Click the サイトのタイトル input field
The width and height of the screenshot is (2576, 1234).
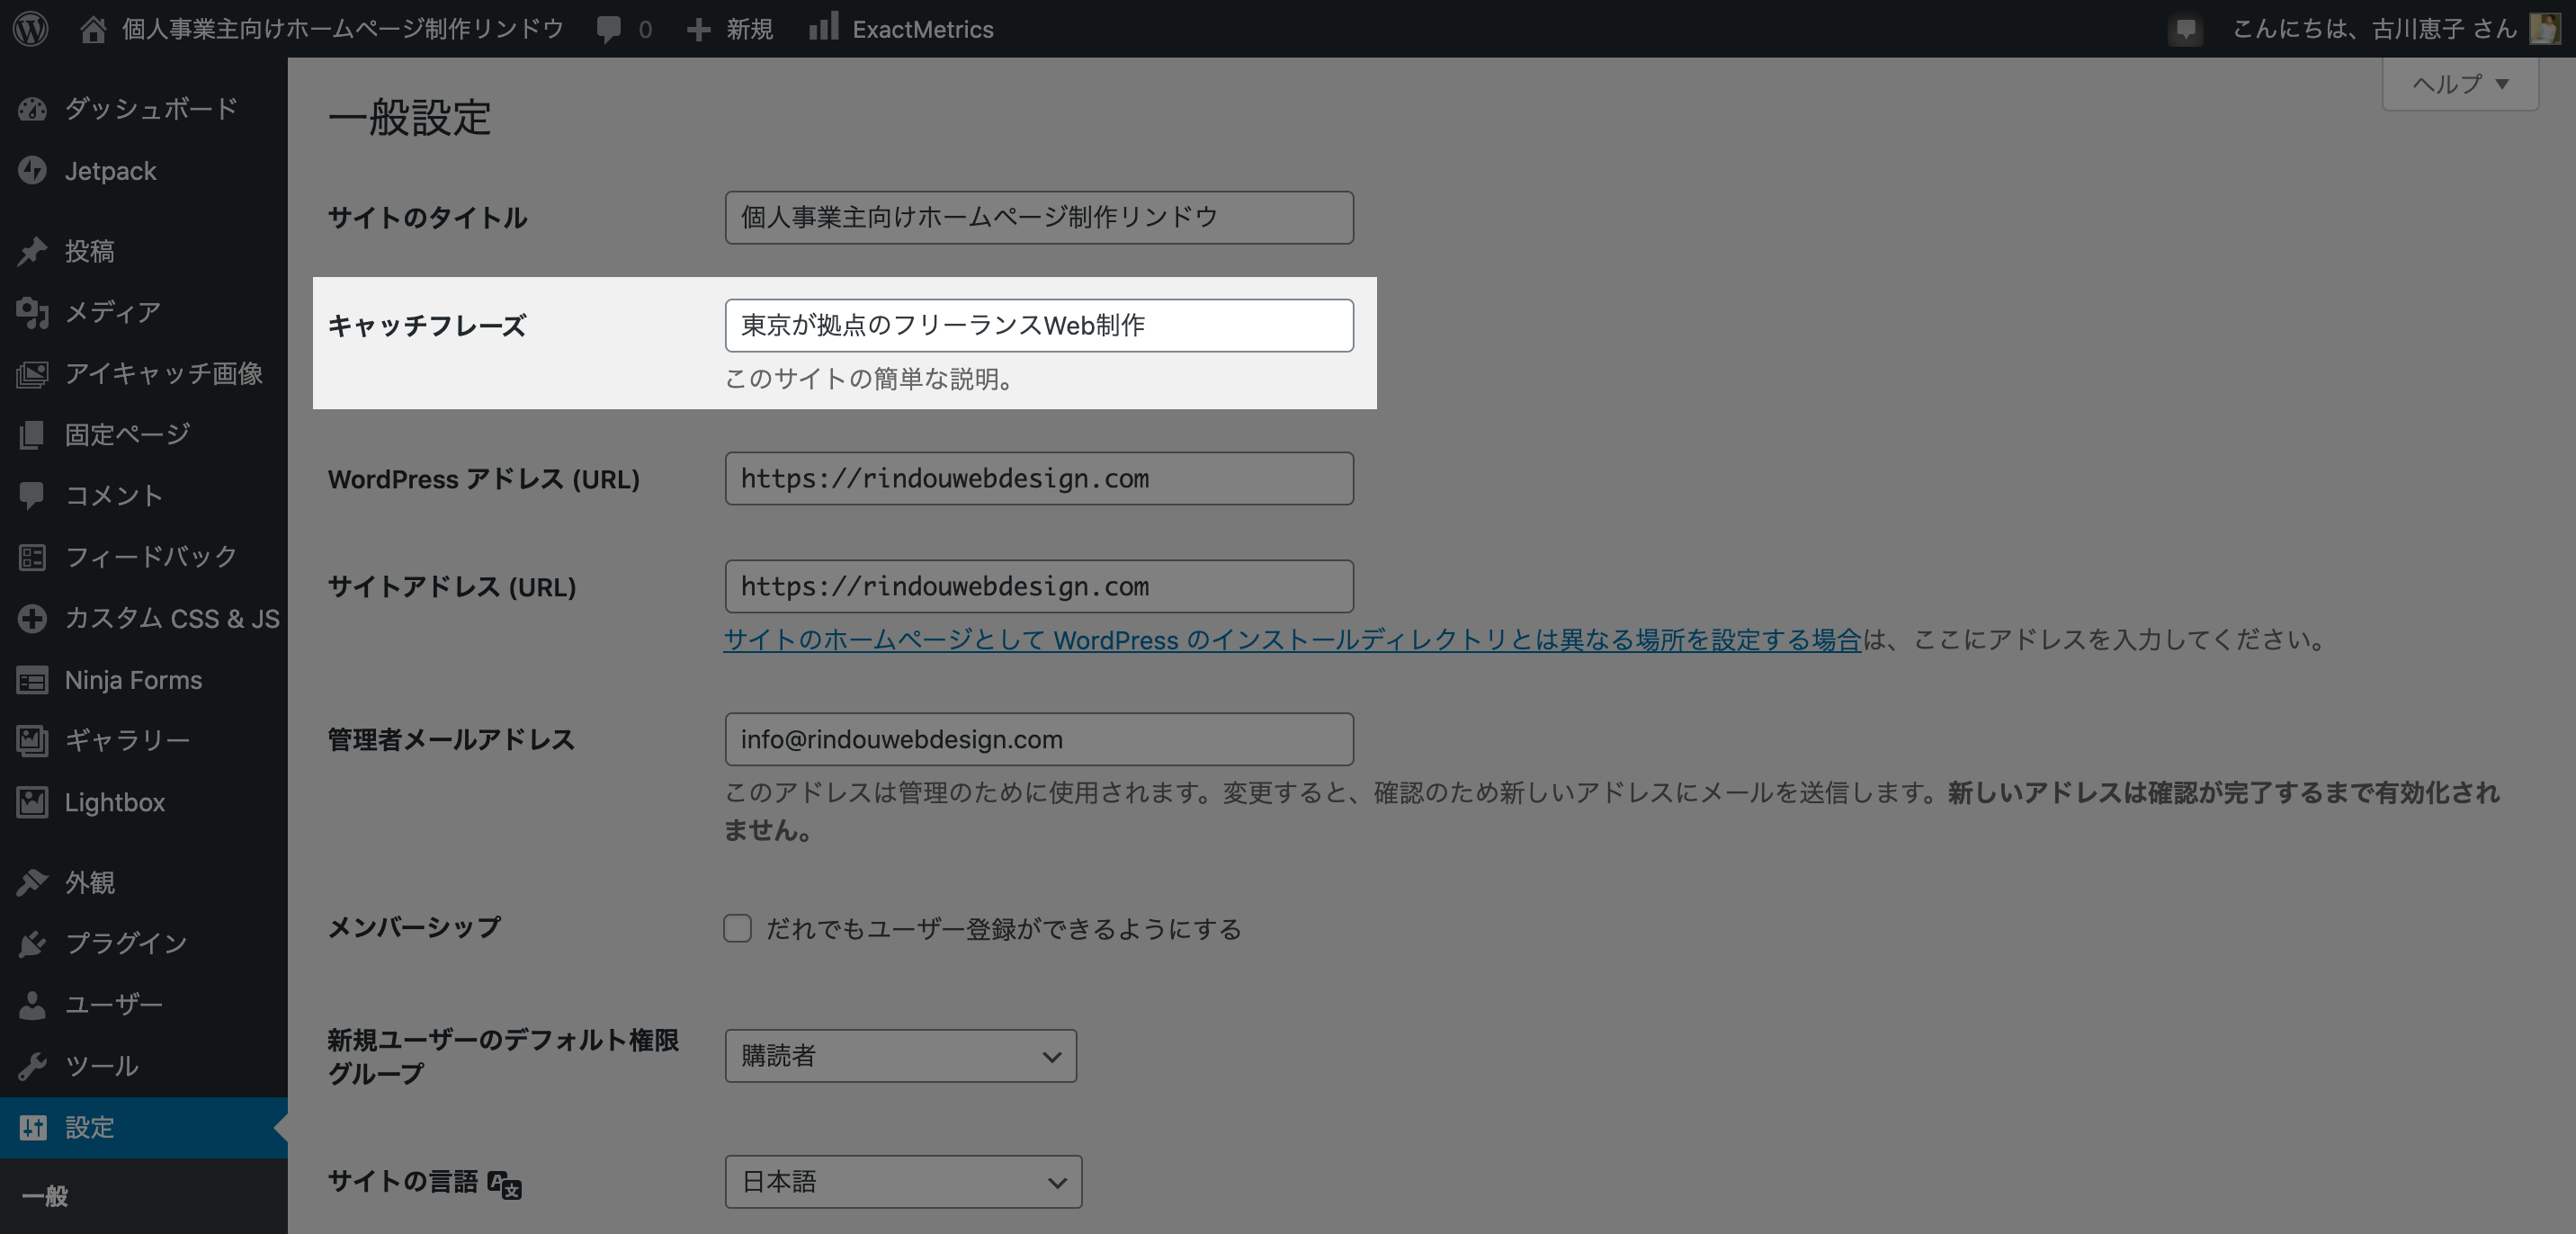point(1039,218)
